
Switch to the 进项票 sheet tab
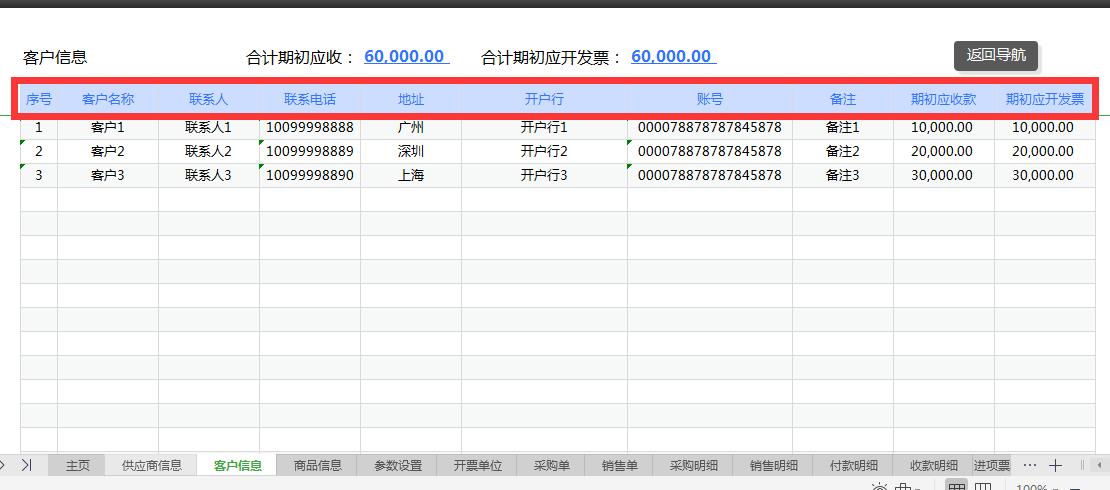992,465
